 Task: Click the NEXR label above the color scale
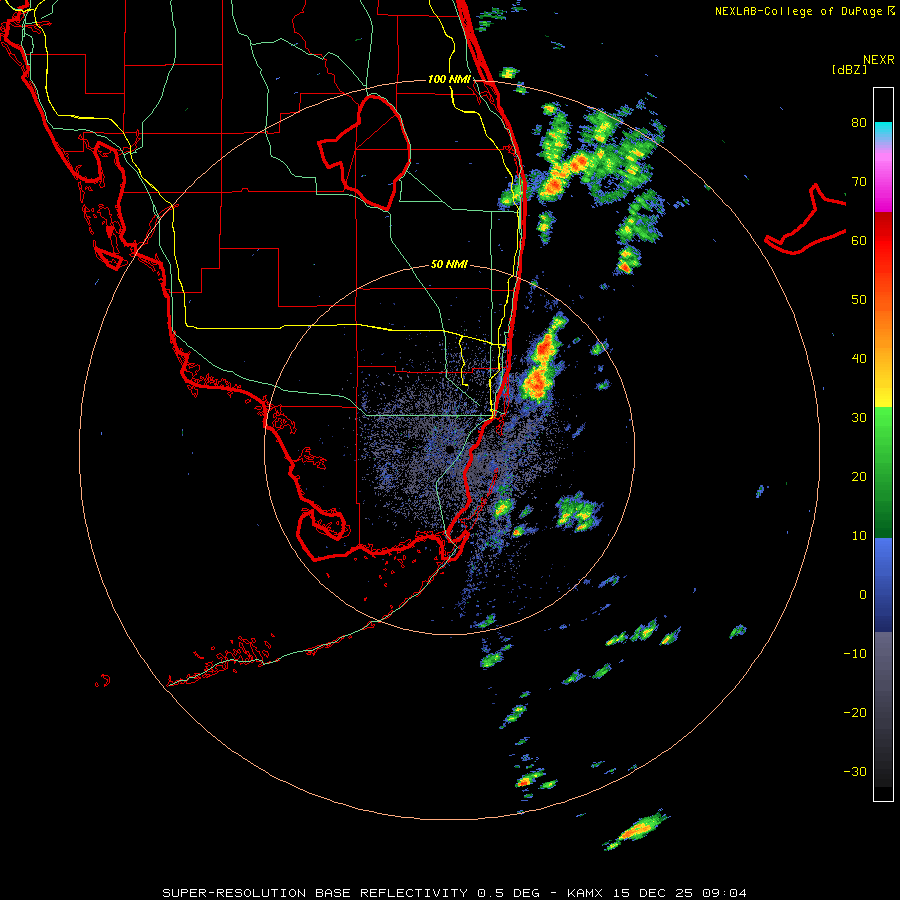(x=878, y=60)
